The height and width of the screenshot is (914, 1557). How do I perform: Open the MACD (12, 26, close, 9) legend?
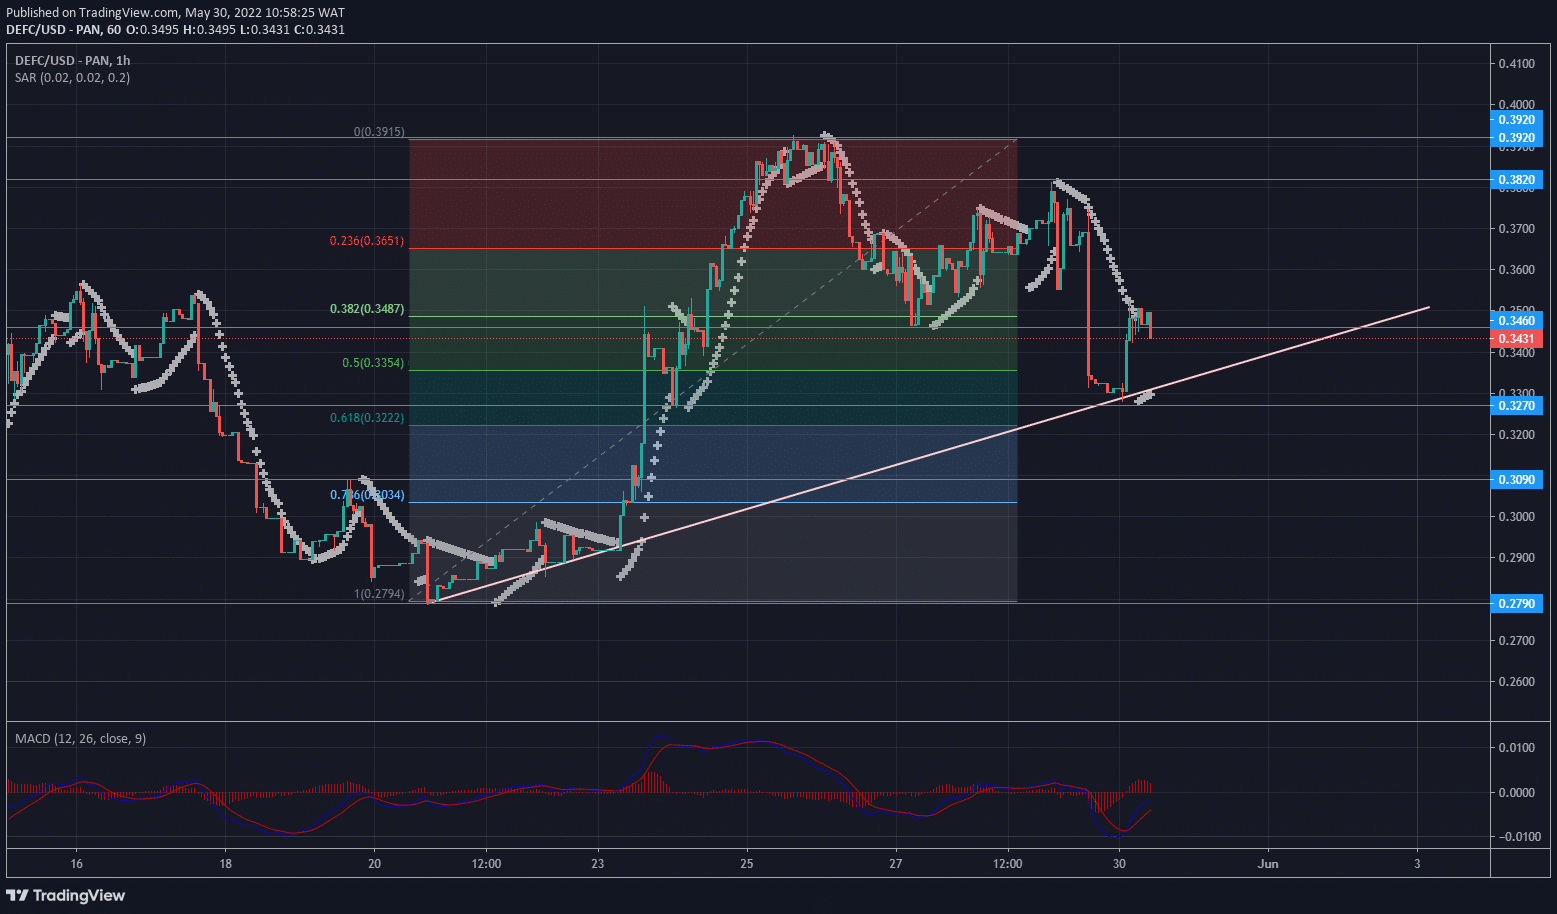tap(80, 738)
